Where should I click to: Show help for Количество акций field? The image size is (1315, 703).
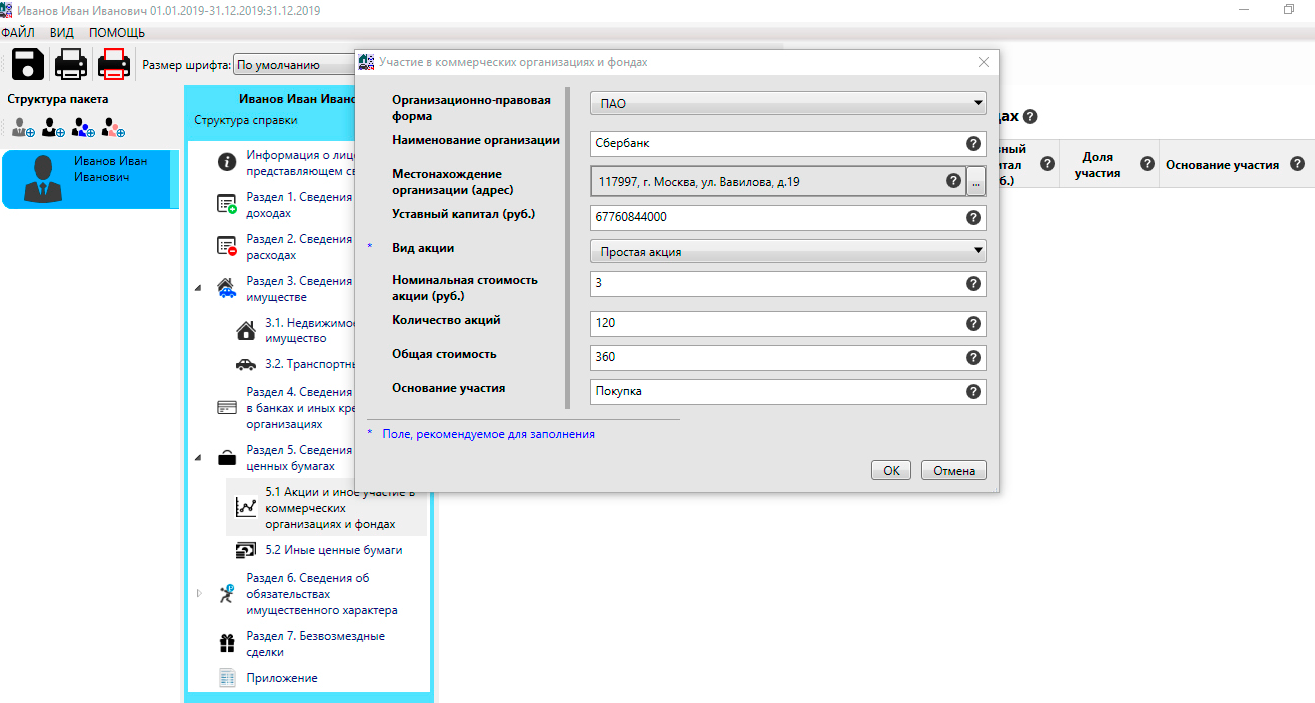click(x=973, y=324)
